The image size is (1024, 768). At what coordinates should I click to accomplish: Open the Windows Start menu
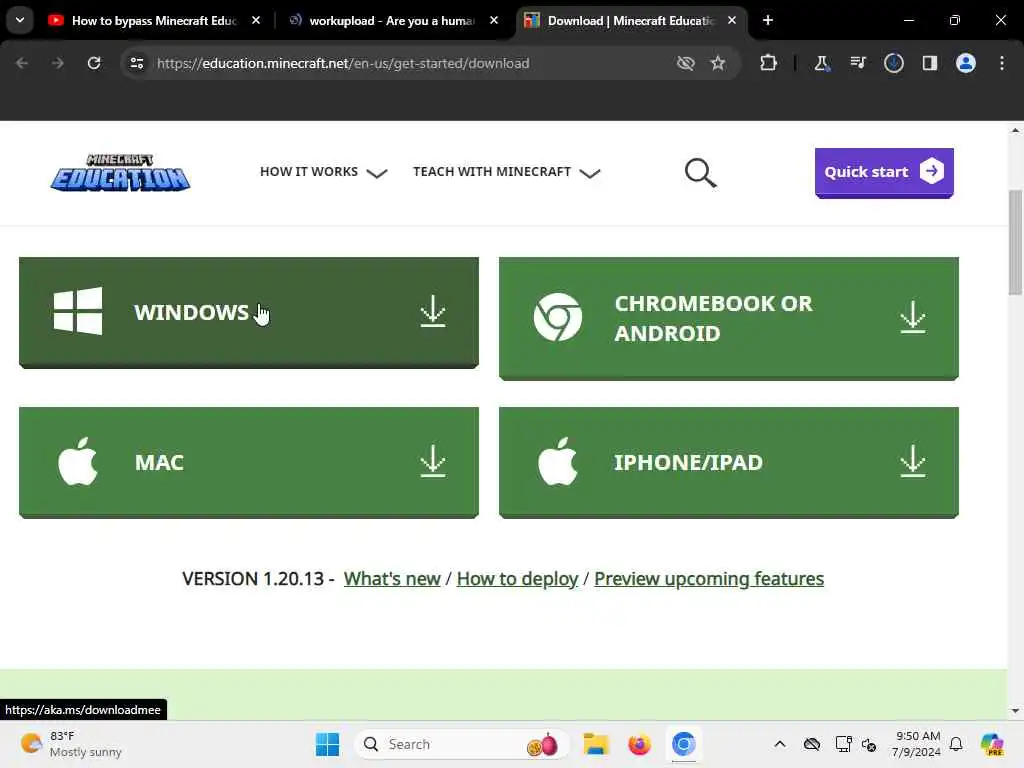327,744
